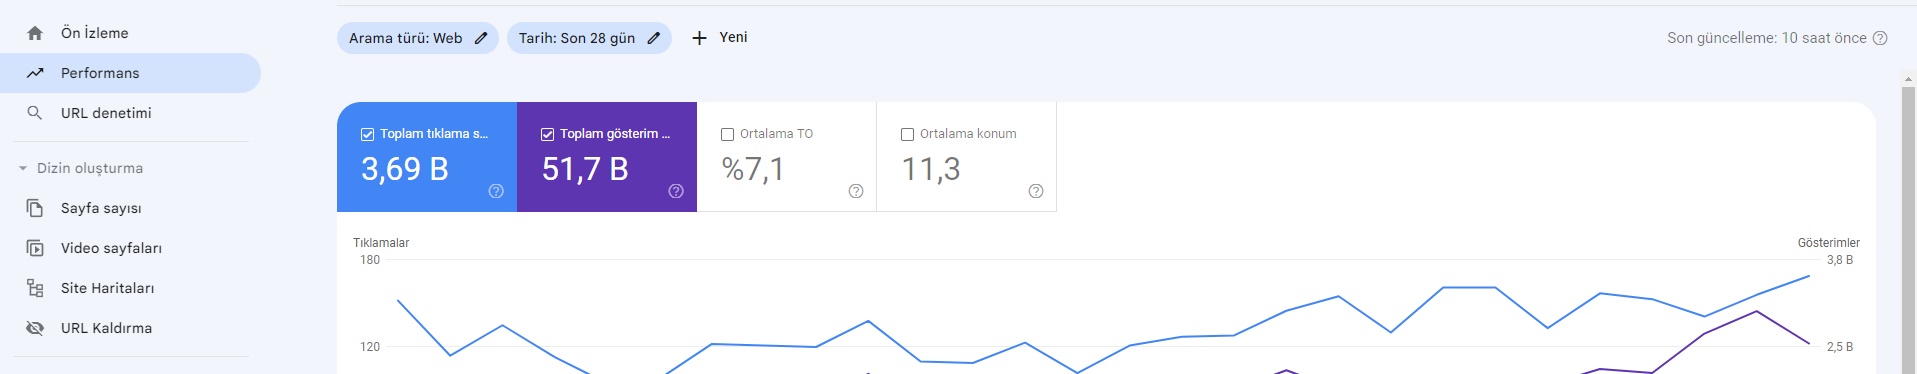Click the 51,7 B impressions value
This screenshot has width=1917, height=374.
tap(585, 169)
